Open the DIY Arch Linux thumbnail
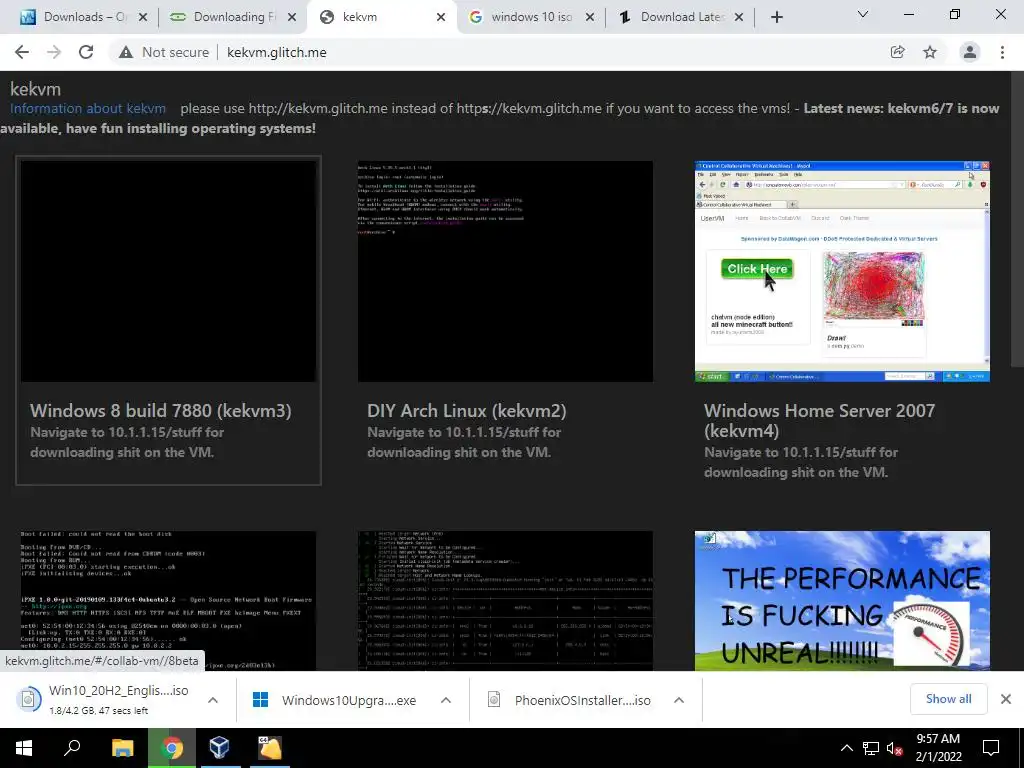Screen dimensions: 1024x768 (505, 271)
